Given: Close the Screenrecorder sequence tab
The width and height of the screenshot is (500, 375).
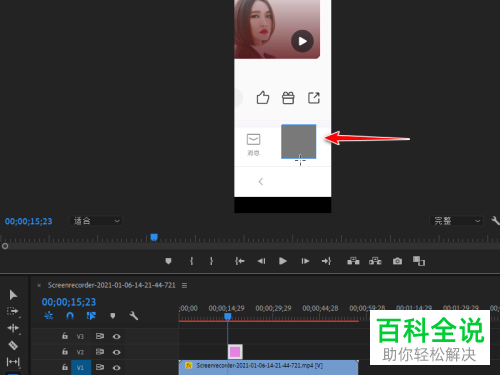Looking at the screenshot, I should click(39, 285).
